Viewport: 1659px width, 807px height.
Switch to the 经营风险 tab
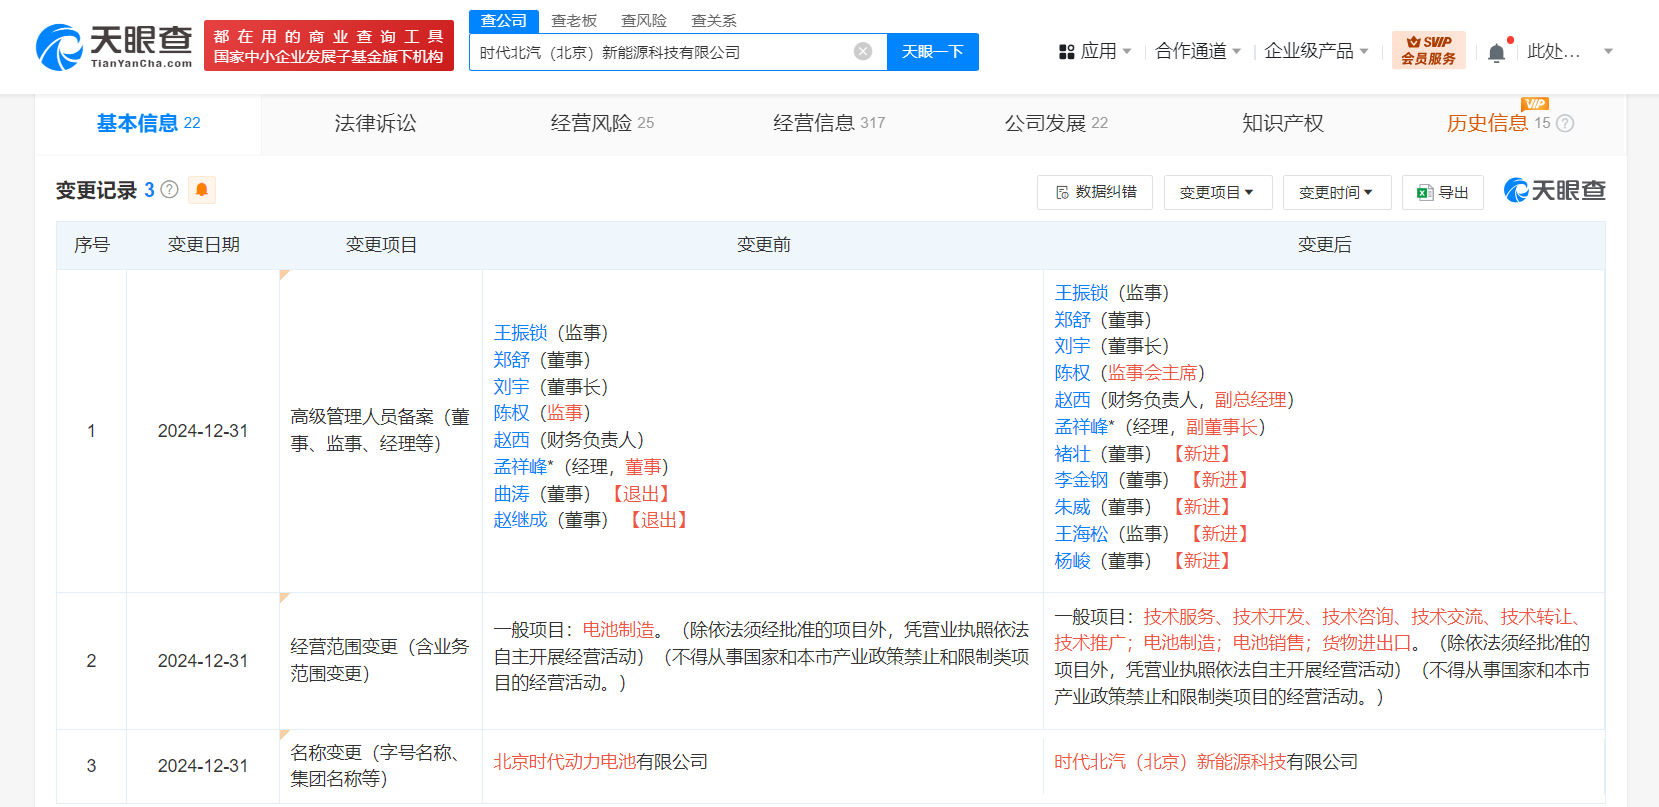point(602,123)
